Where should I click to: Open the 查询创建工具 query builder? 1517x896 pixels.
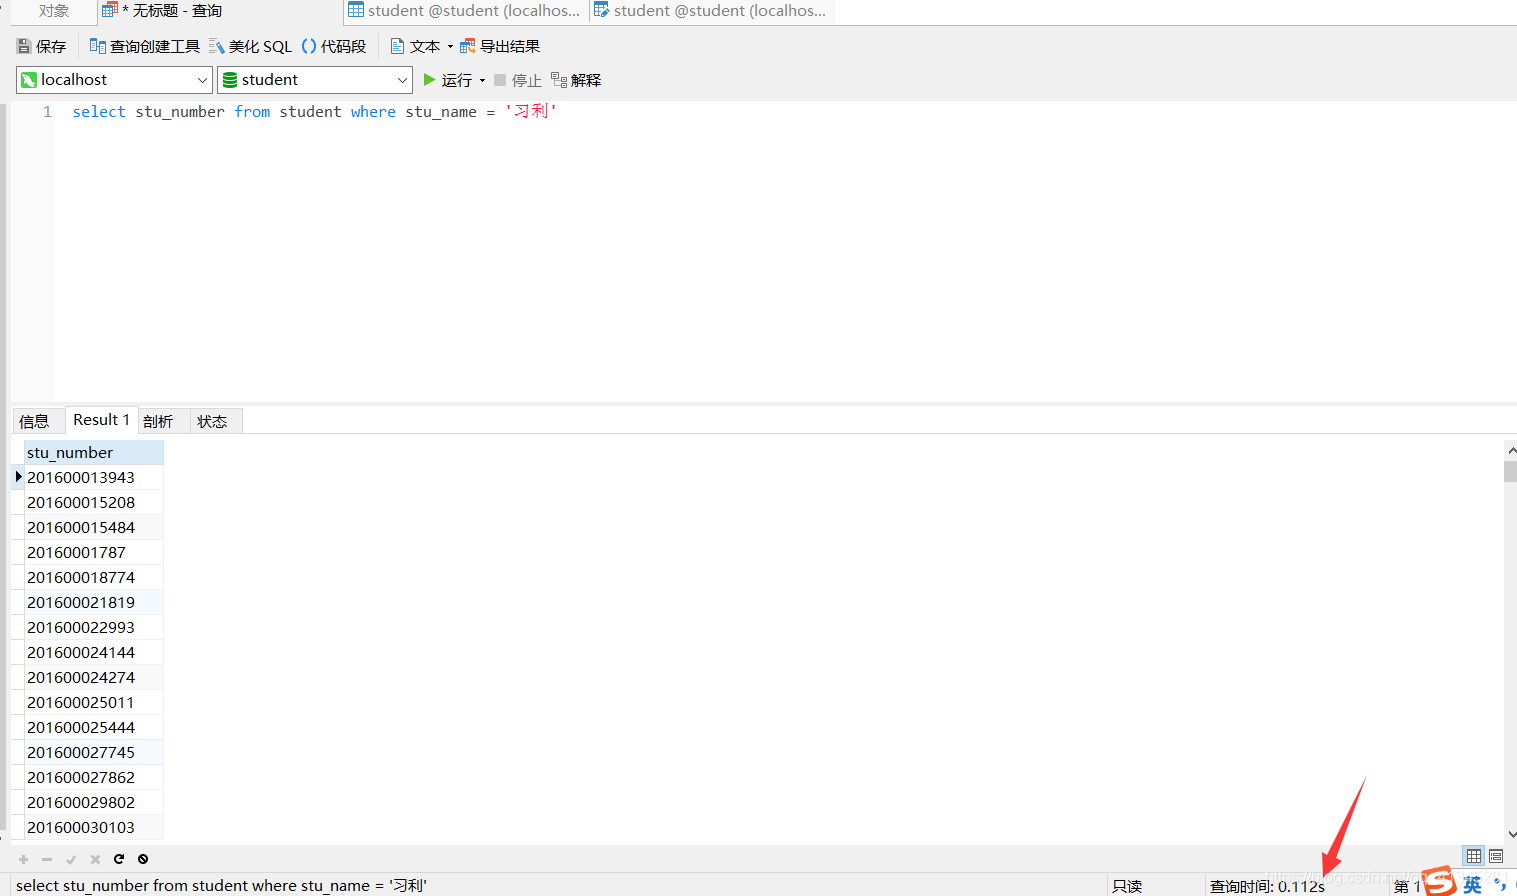pos(145,46)
